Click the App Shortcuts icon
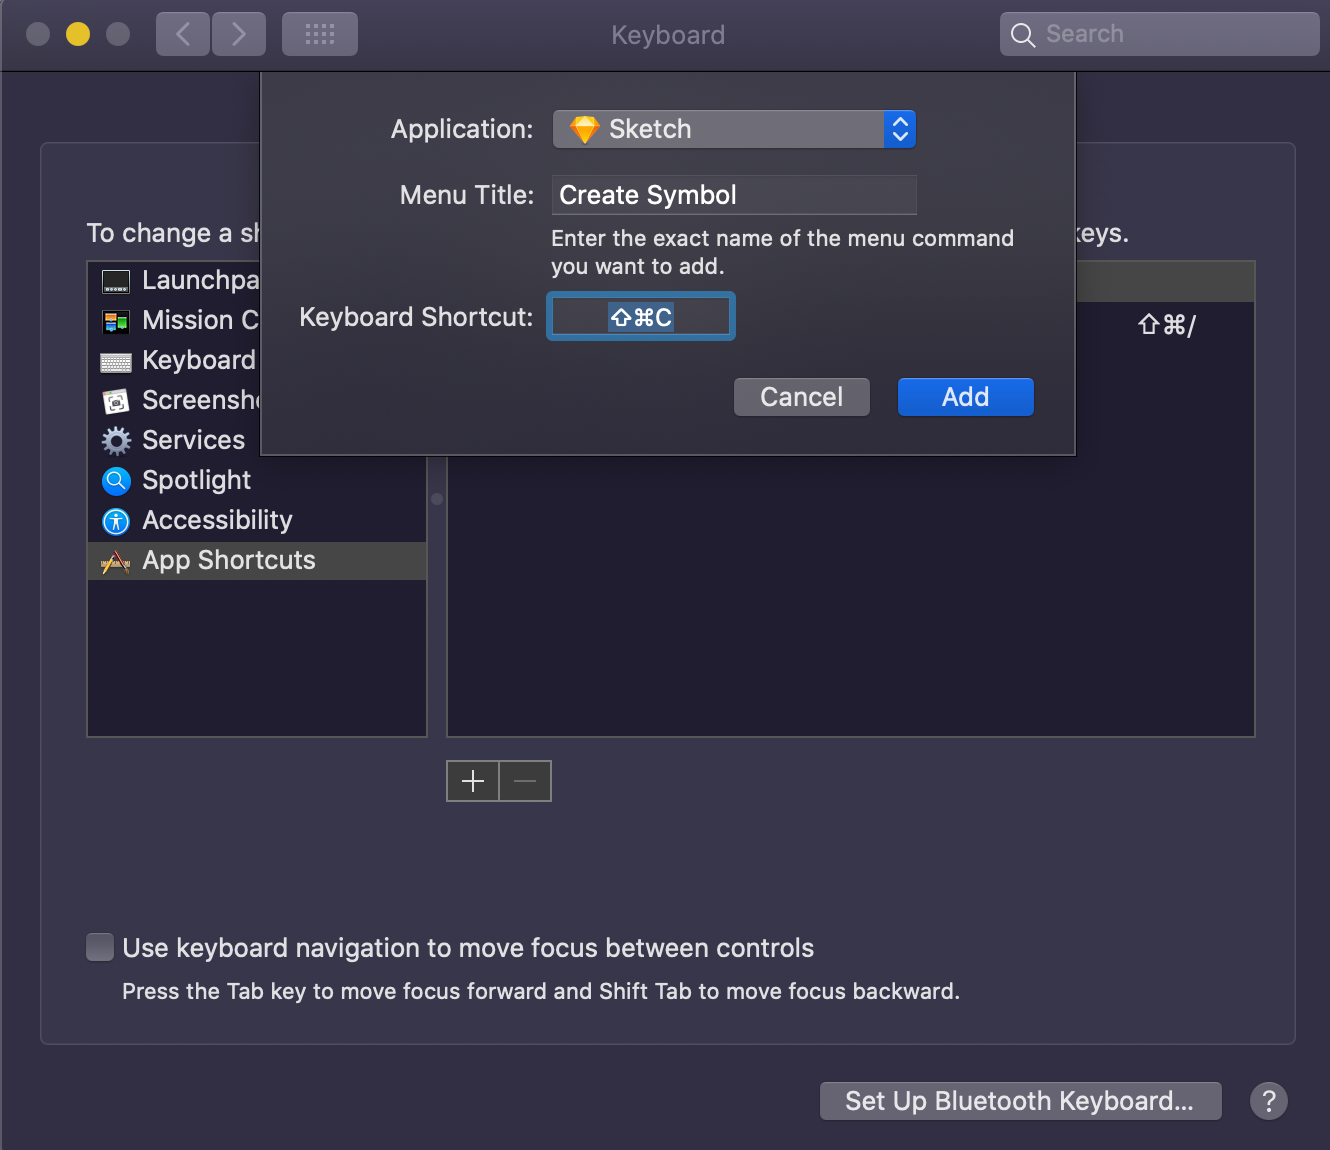Image resolution: width=1330 pixels, height=1150 pixels. [x=116, y=562]
